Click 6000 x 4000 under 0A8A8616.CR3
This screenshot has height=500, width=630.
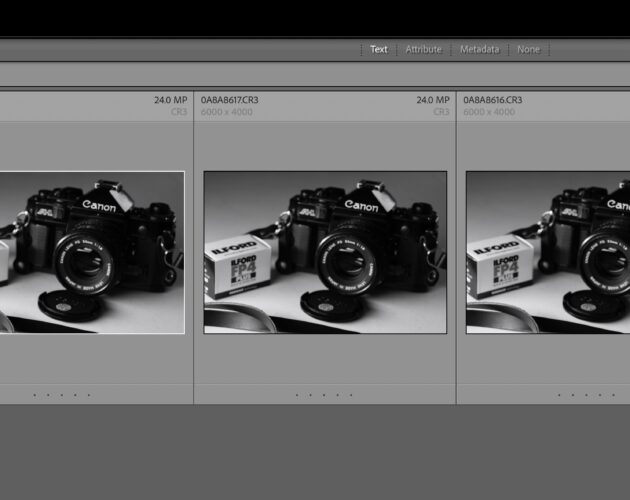pos(489,112)
